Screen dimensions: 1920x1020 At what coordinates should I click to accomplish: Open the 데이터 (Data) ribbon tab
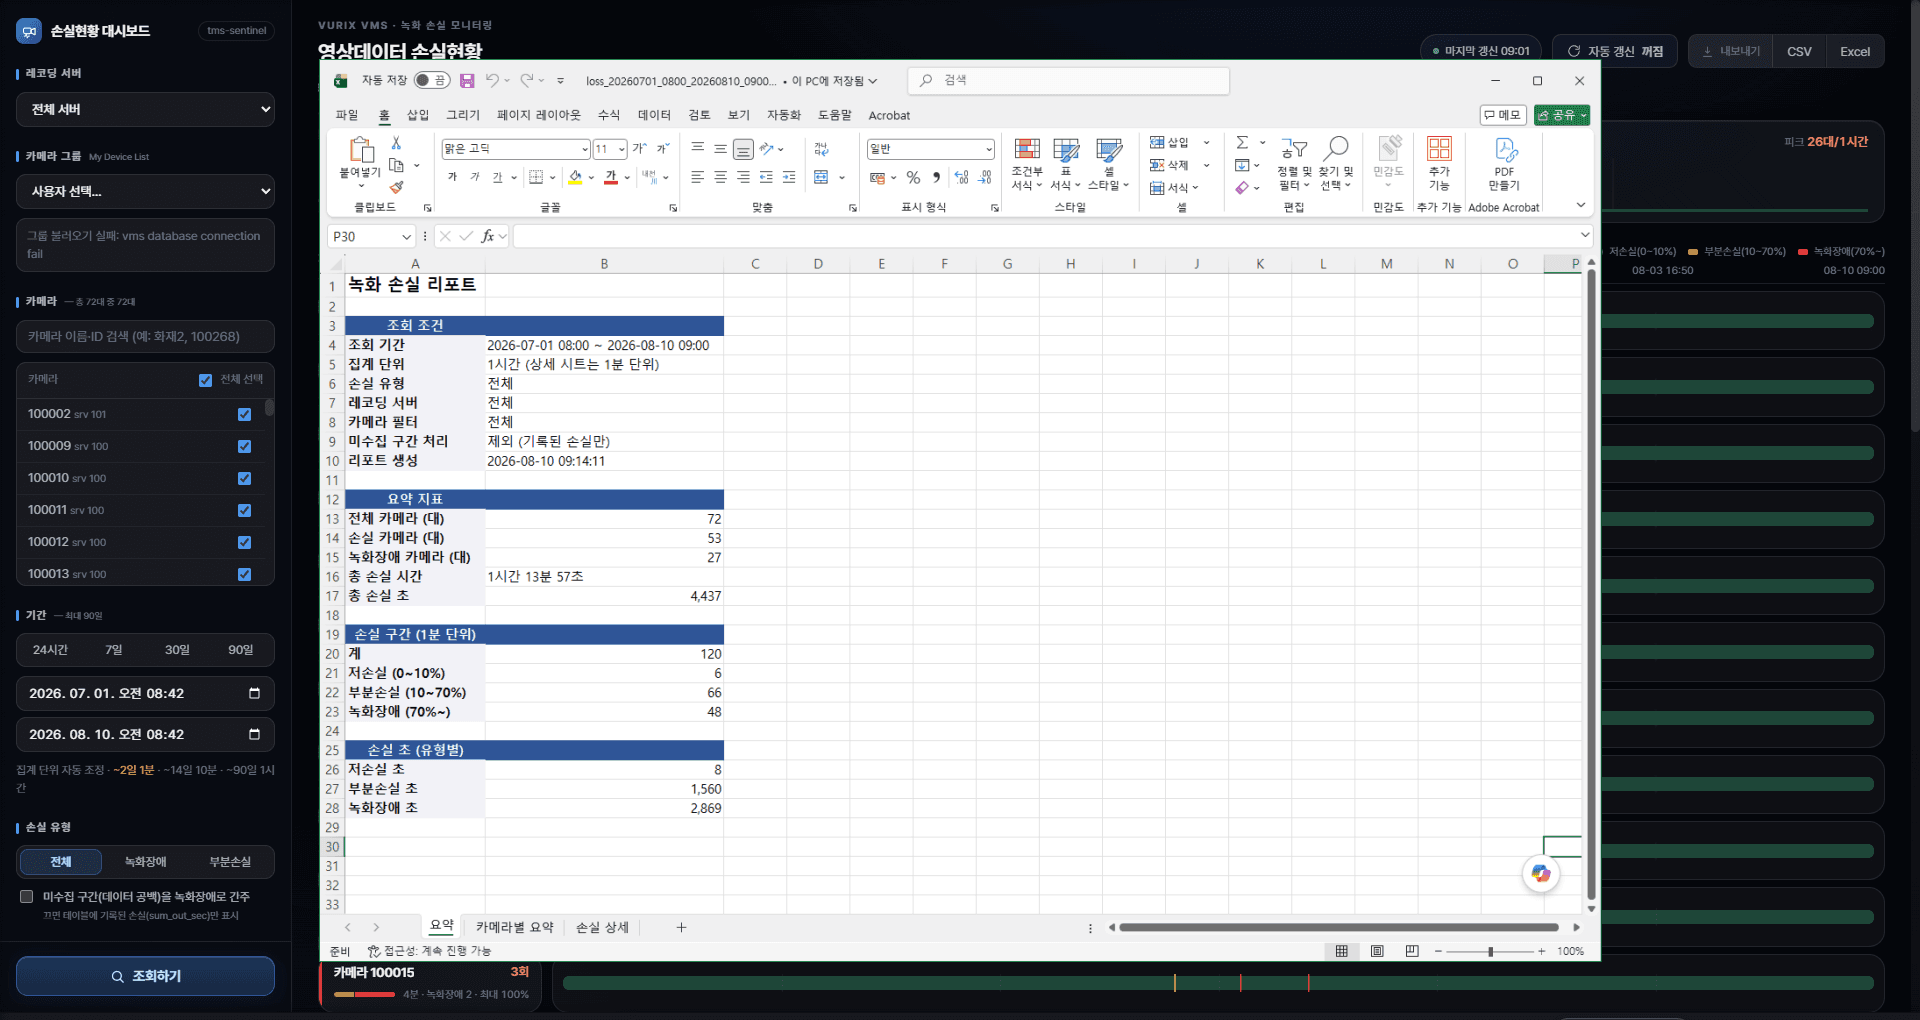pyautogui.click(x=654, y=115)
